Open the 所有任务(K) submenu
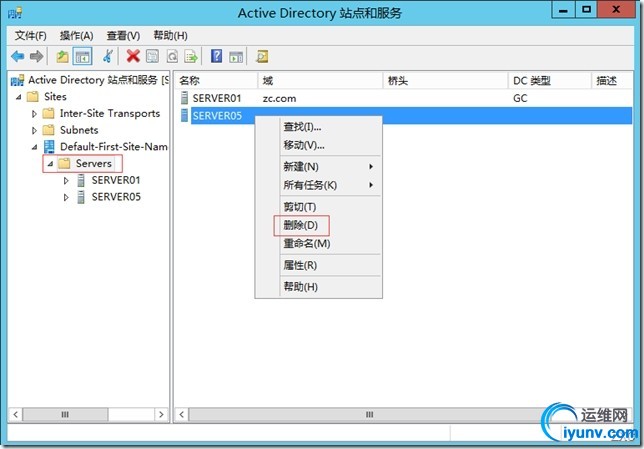 click(x=319, y=185)
